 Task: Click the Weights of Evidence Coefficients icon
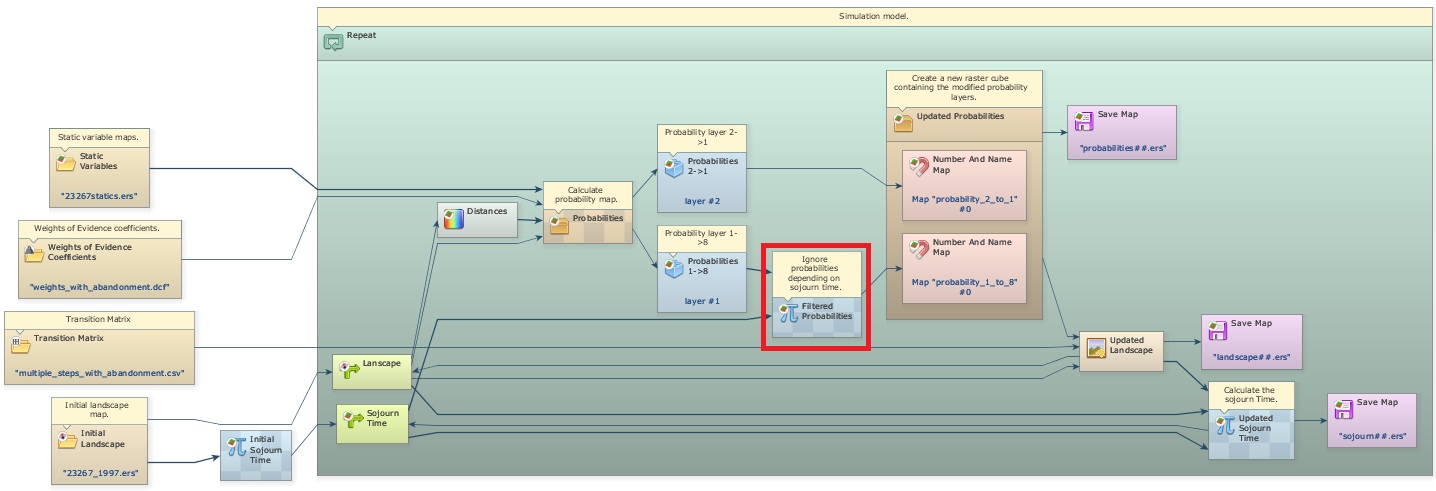click(34, 253)
